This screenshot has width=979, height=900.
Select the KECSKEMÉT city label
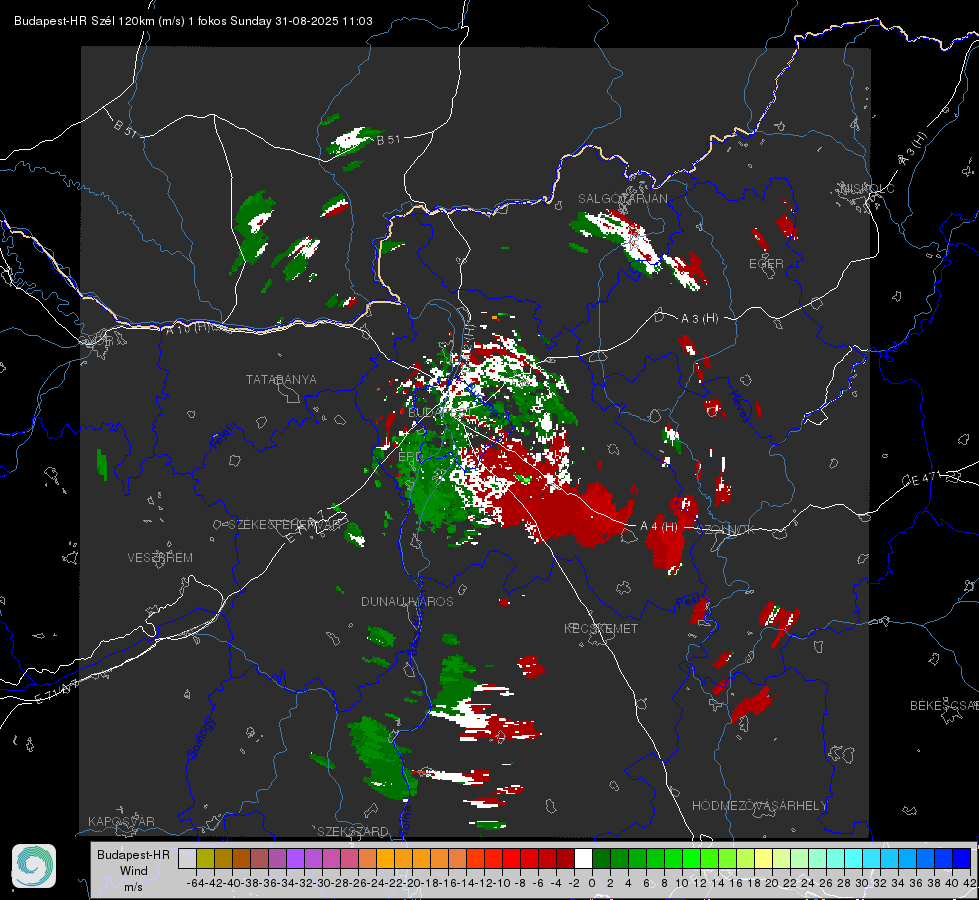click(x=601, y=628)
